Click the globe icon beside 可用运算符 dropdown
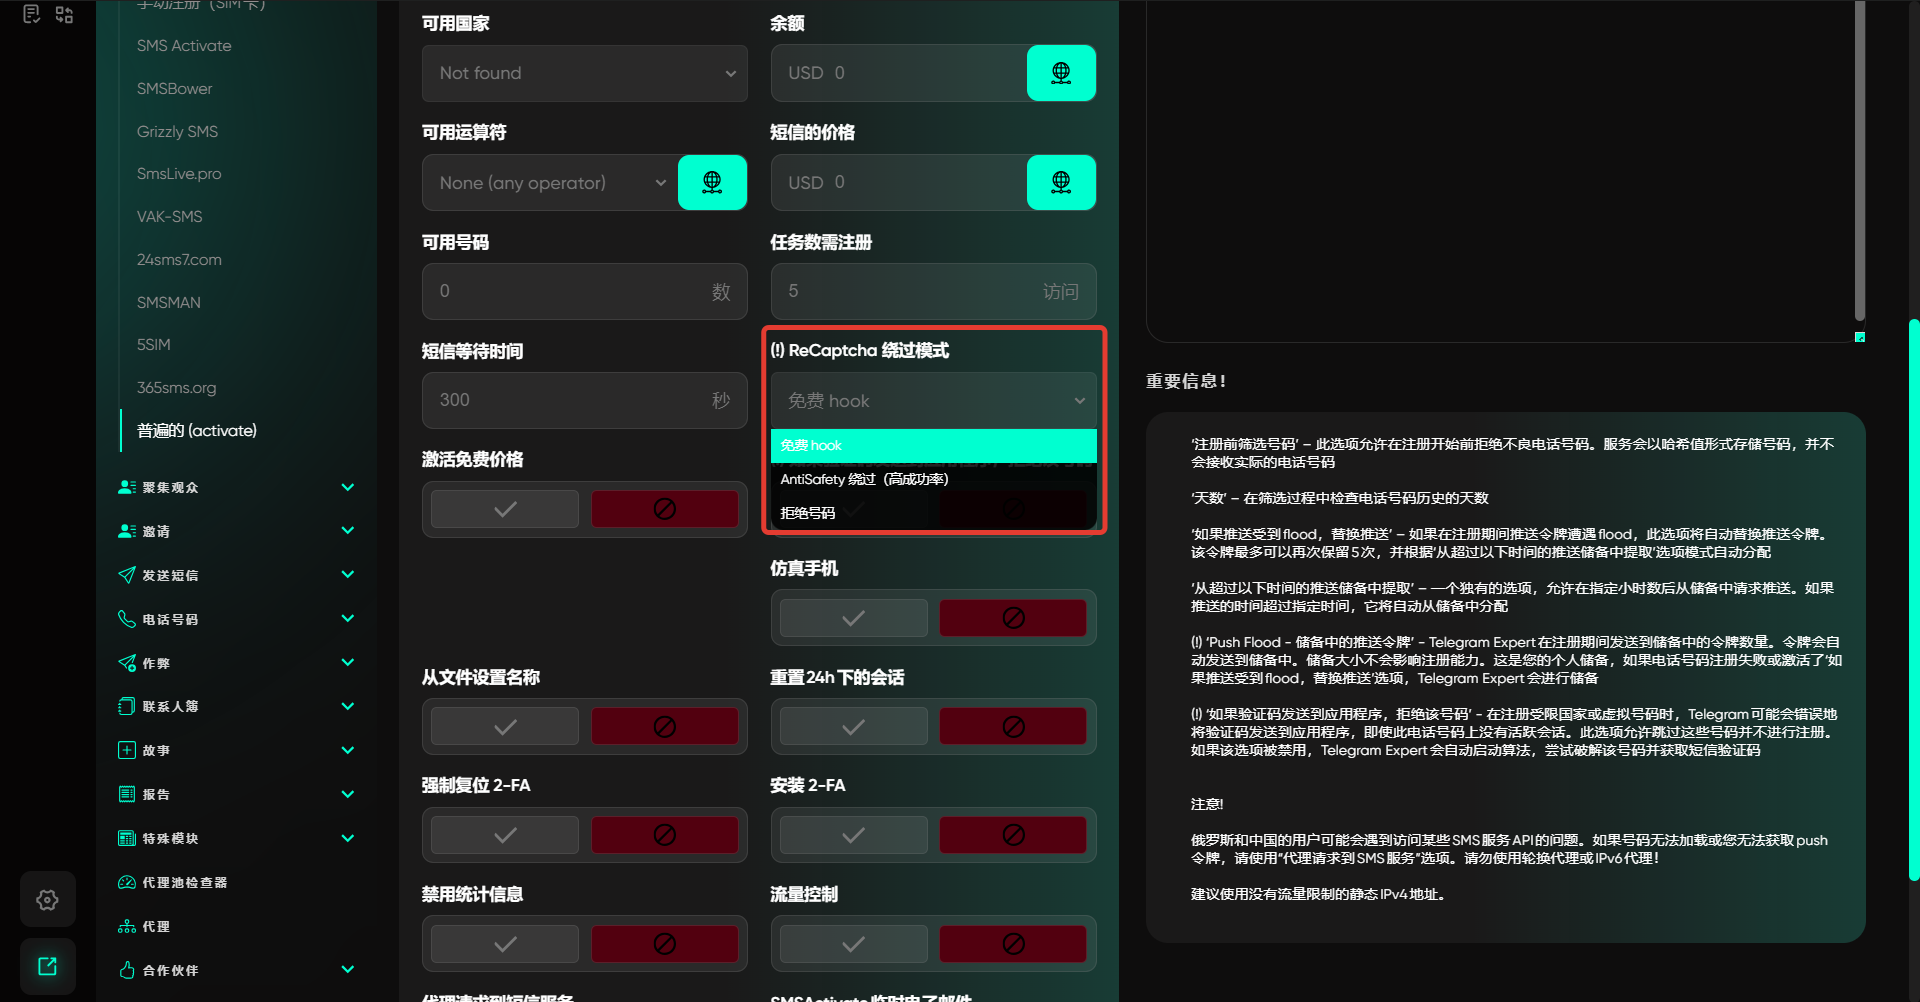The width and height of the screenshot is (1920, 1002). 712,182
